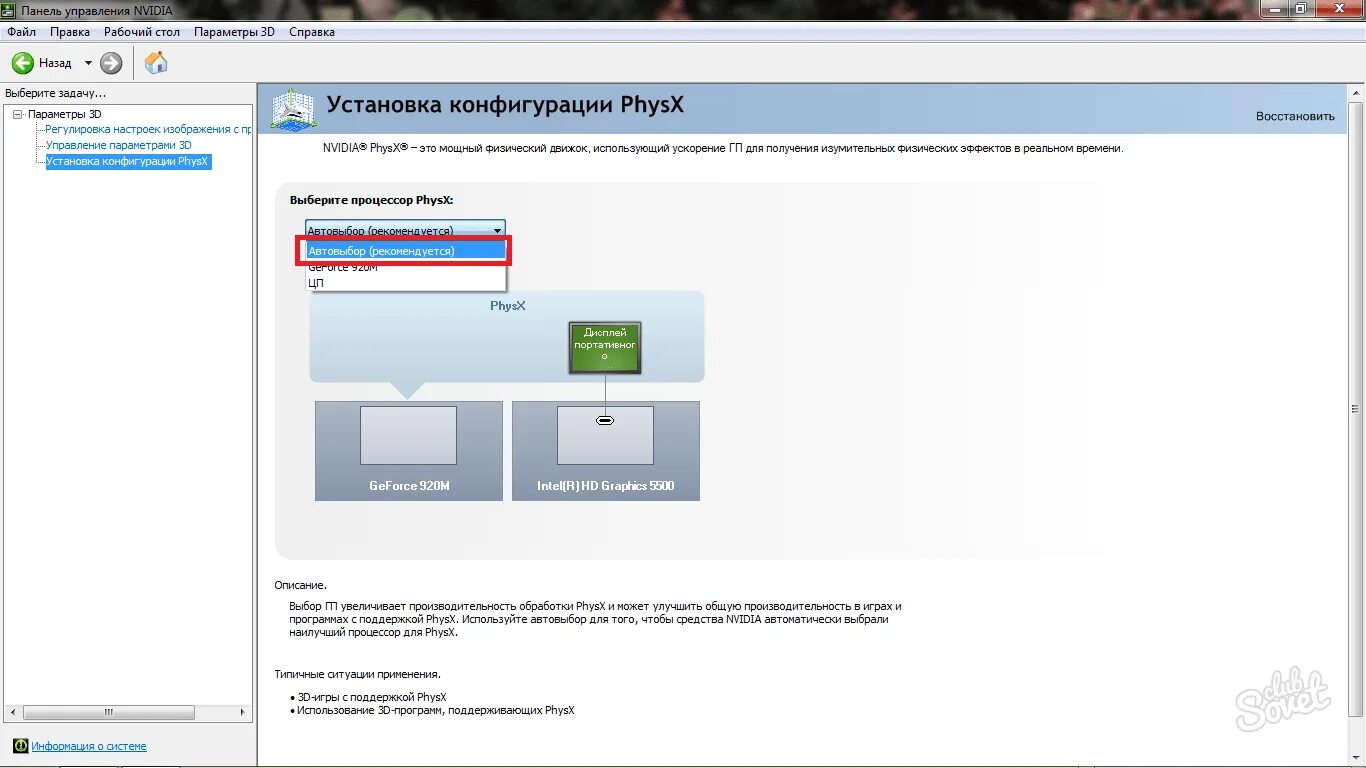
Task: Select Регулировка настроек изображения tree item
Action: pyautogui.click(x=148, y=129)
